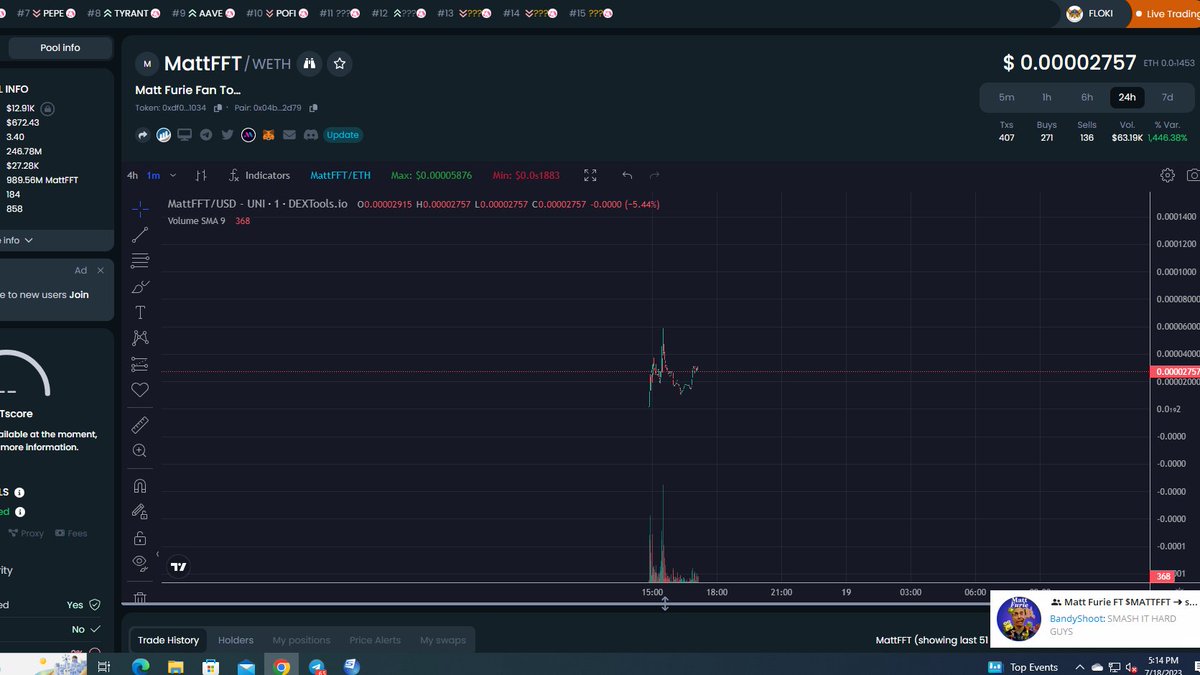The image size is (1200, 675).
Task: Switch chart to 4h timeframe
Action: click(x=132, y=175)
